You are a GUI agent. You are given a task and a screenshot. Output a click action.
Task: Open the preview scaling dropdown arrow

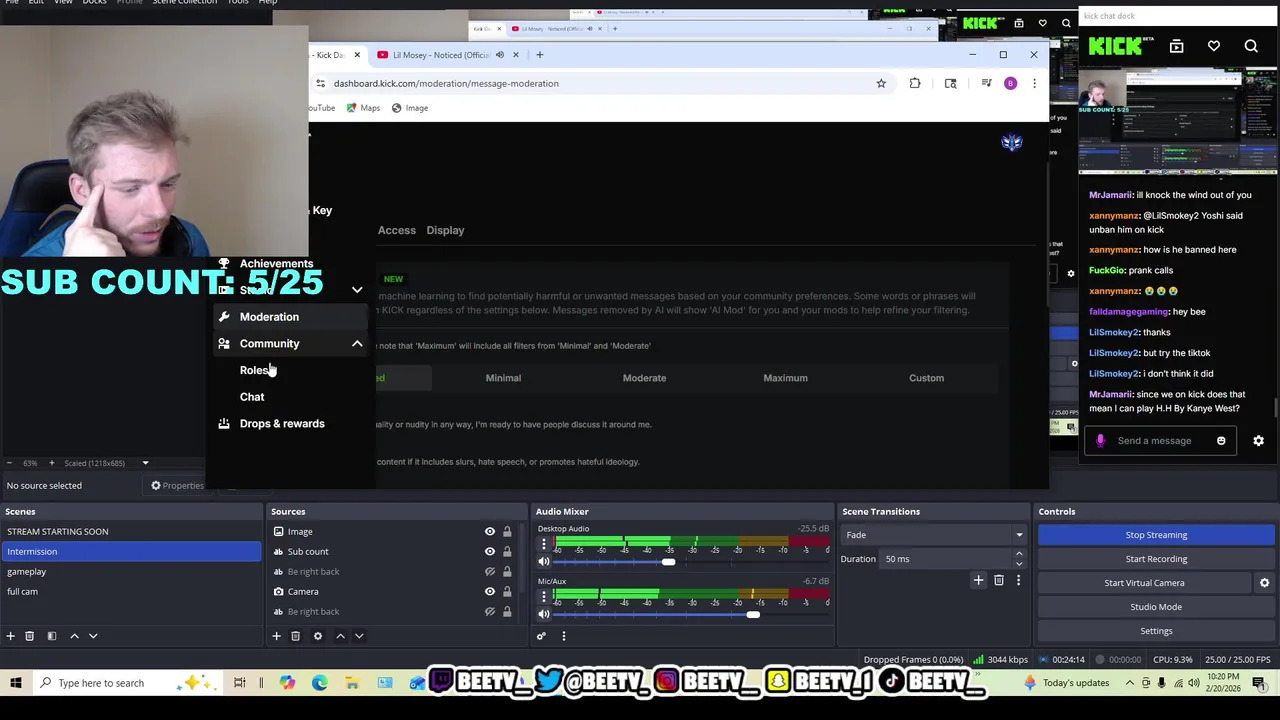tap(145, 463)
